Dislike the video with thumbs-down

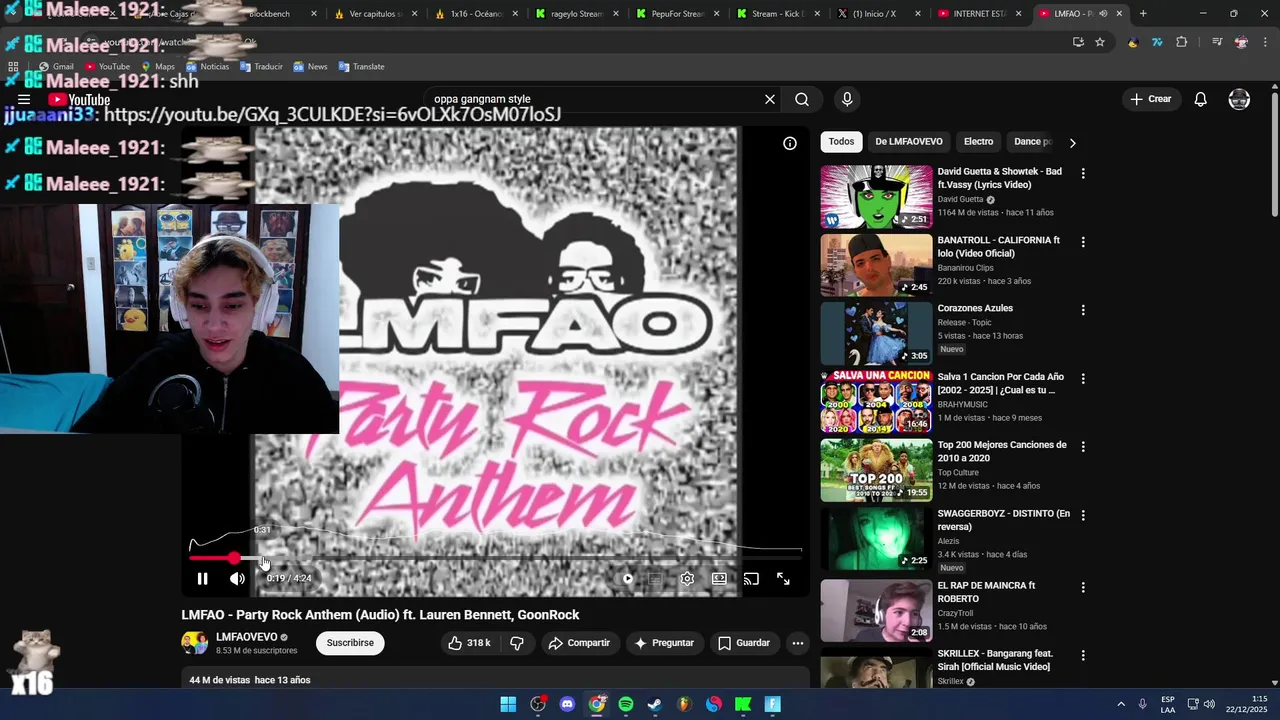(517, 643)
